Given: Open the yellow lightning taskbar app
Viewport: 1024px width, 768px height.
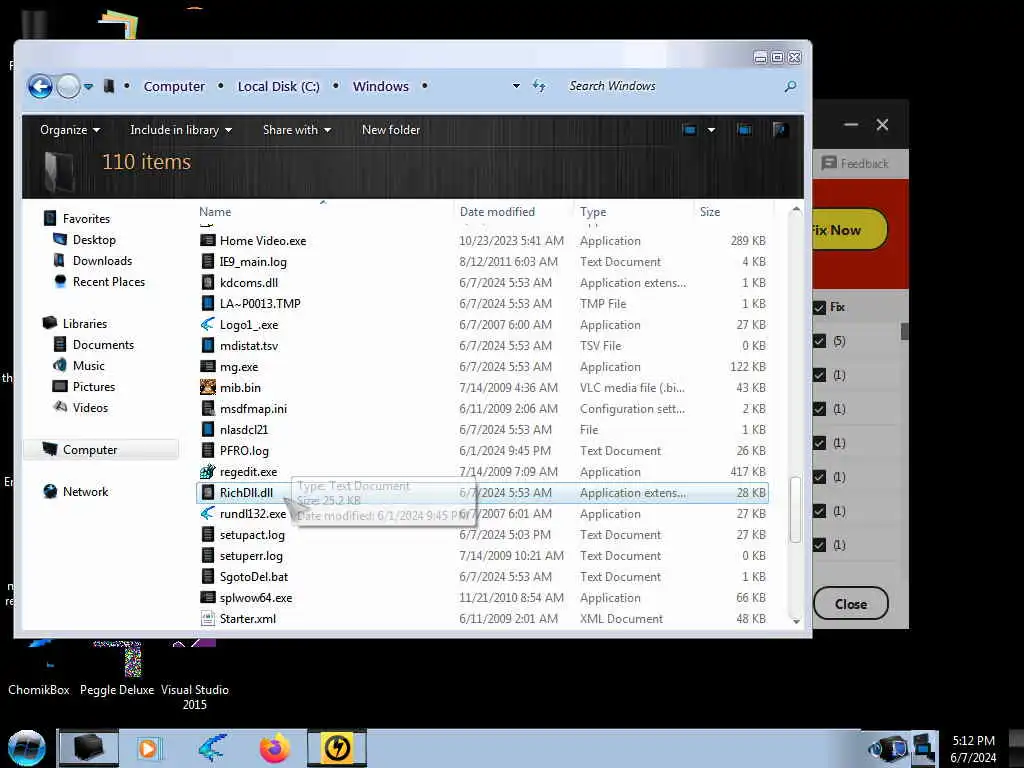Looking at the screenshot, I should click(337, 748).
